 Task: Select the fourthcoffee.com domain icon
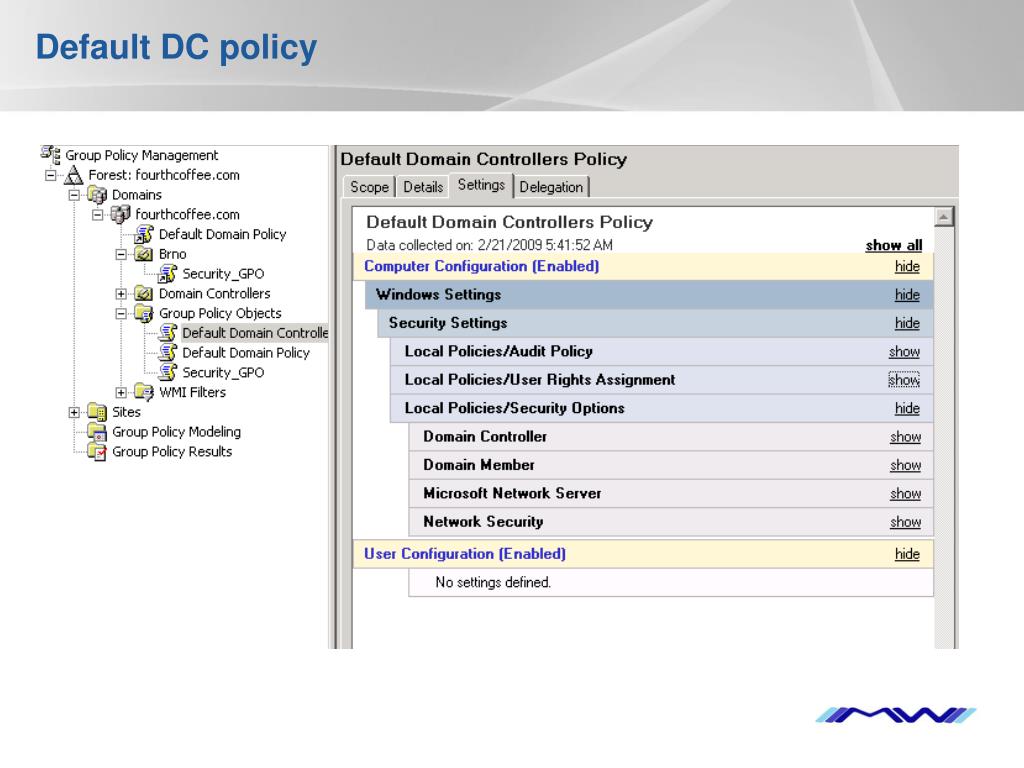[120, 214]
